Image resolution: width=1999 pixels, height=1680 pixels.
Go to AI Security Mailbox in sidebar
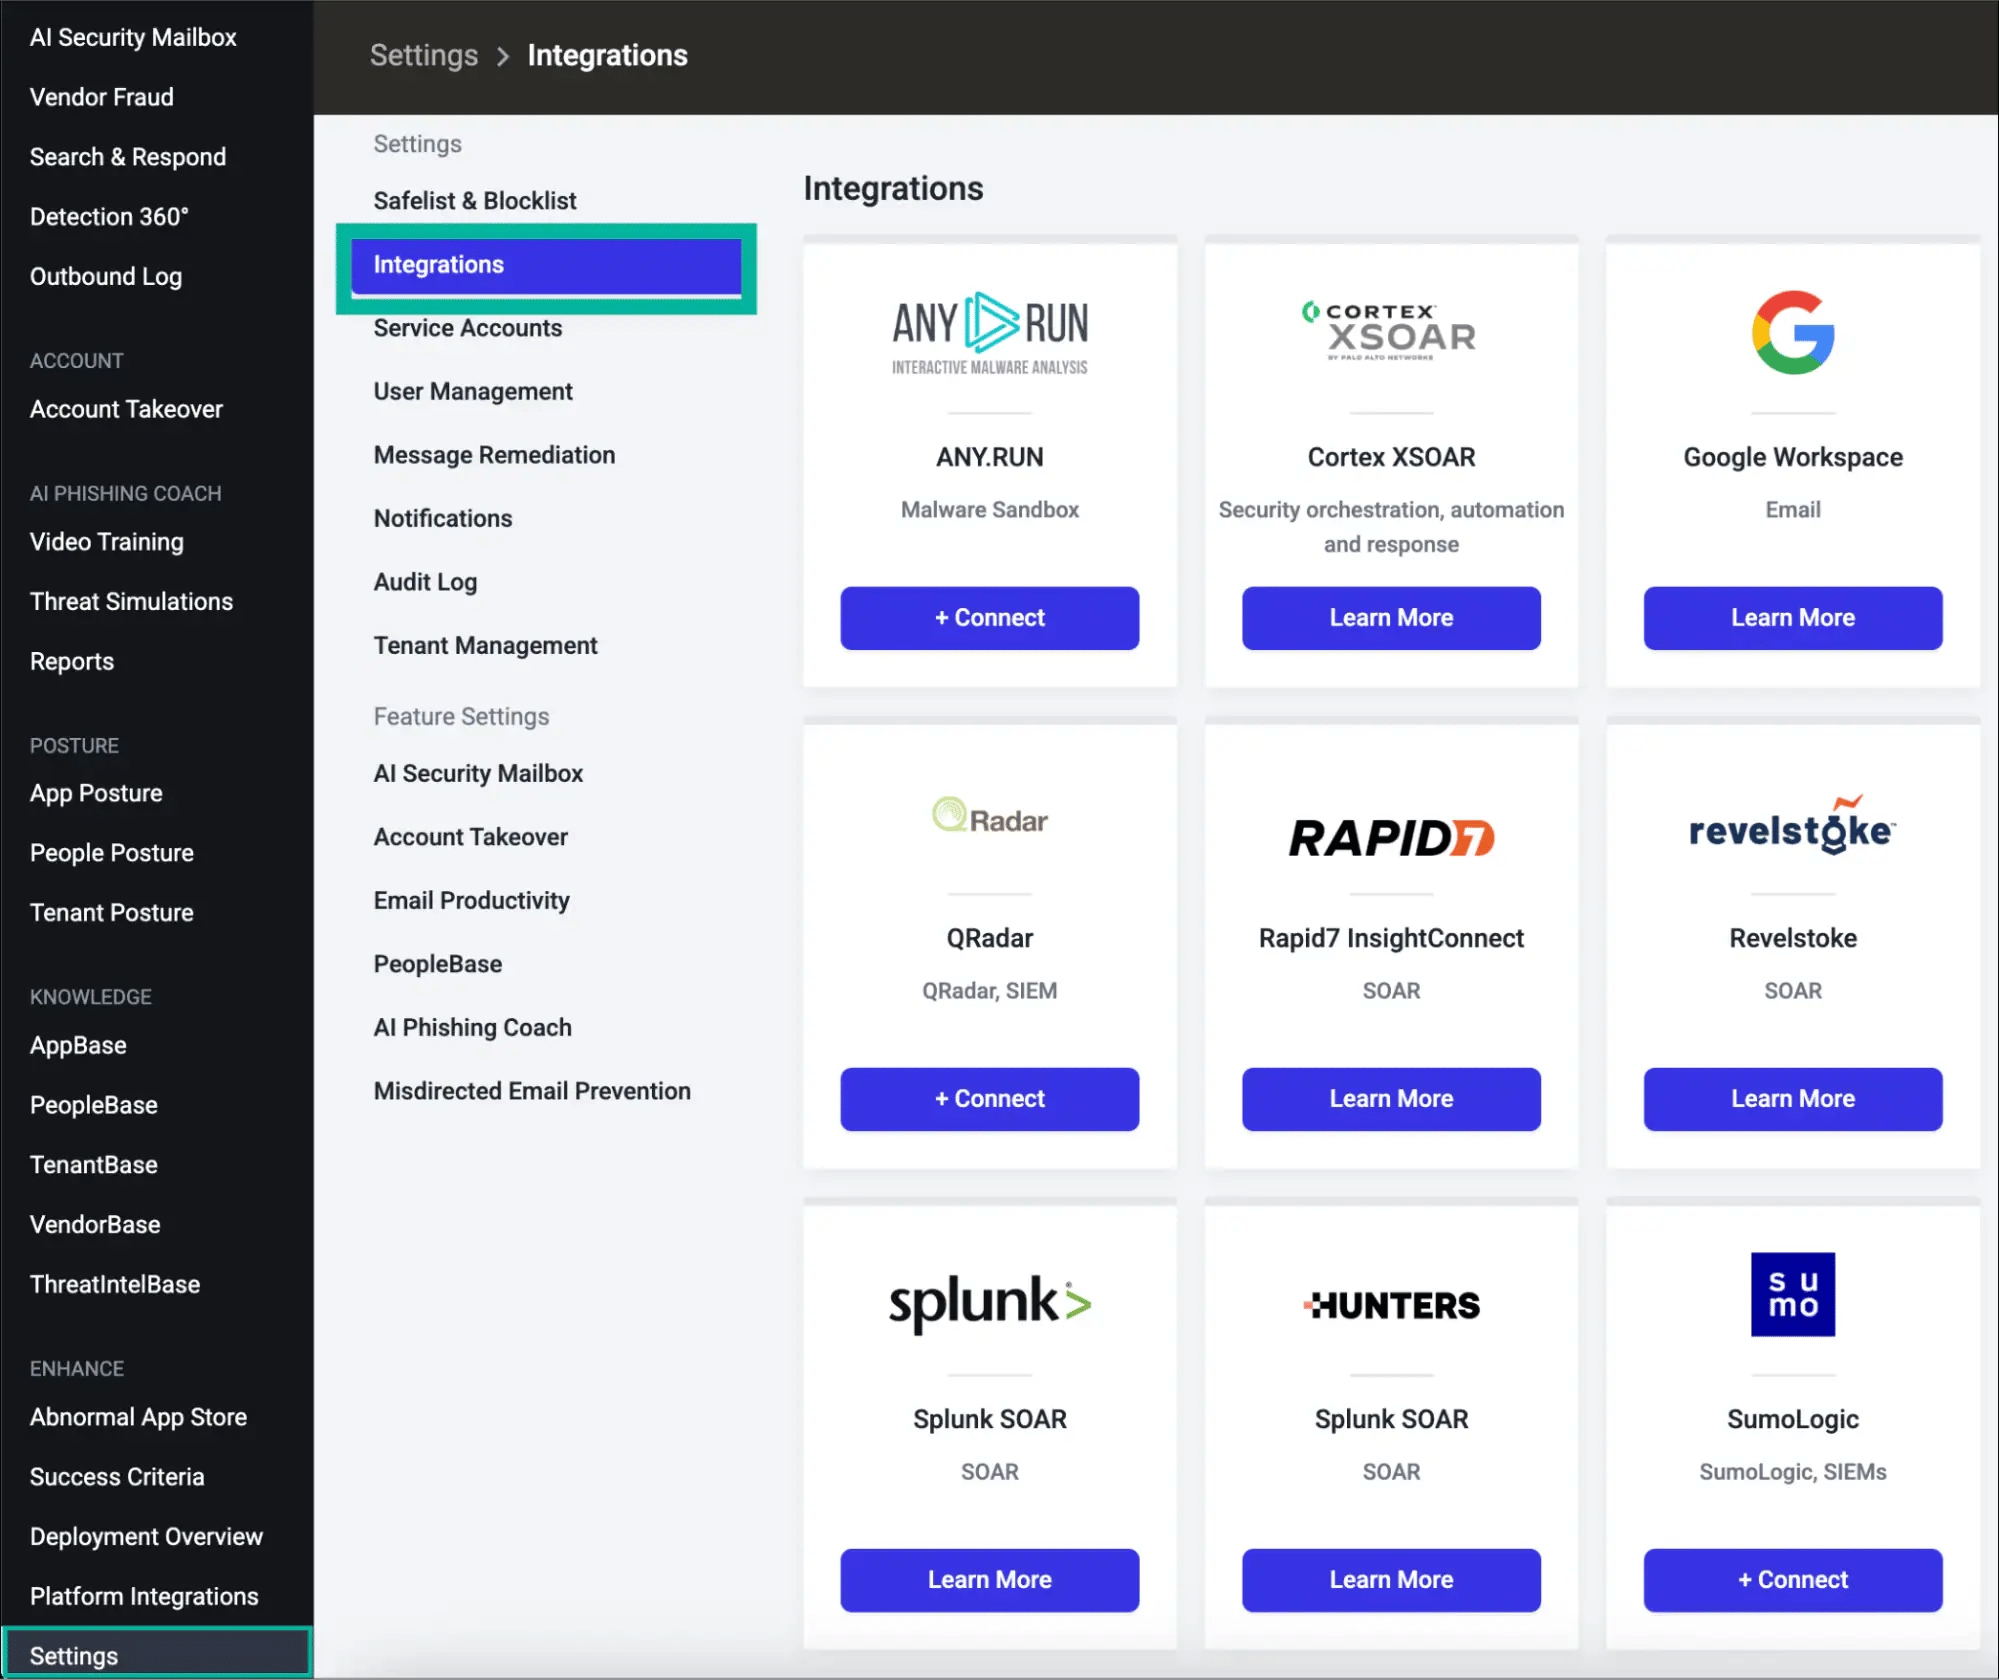133,37
